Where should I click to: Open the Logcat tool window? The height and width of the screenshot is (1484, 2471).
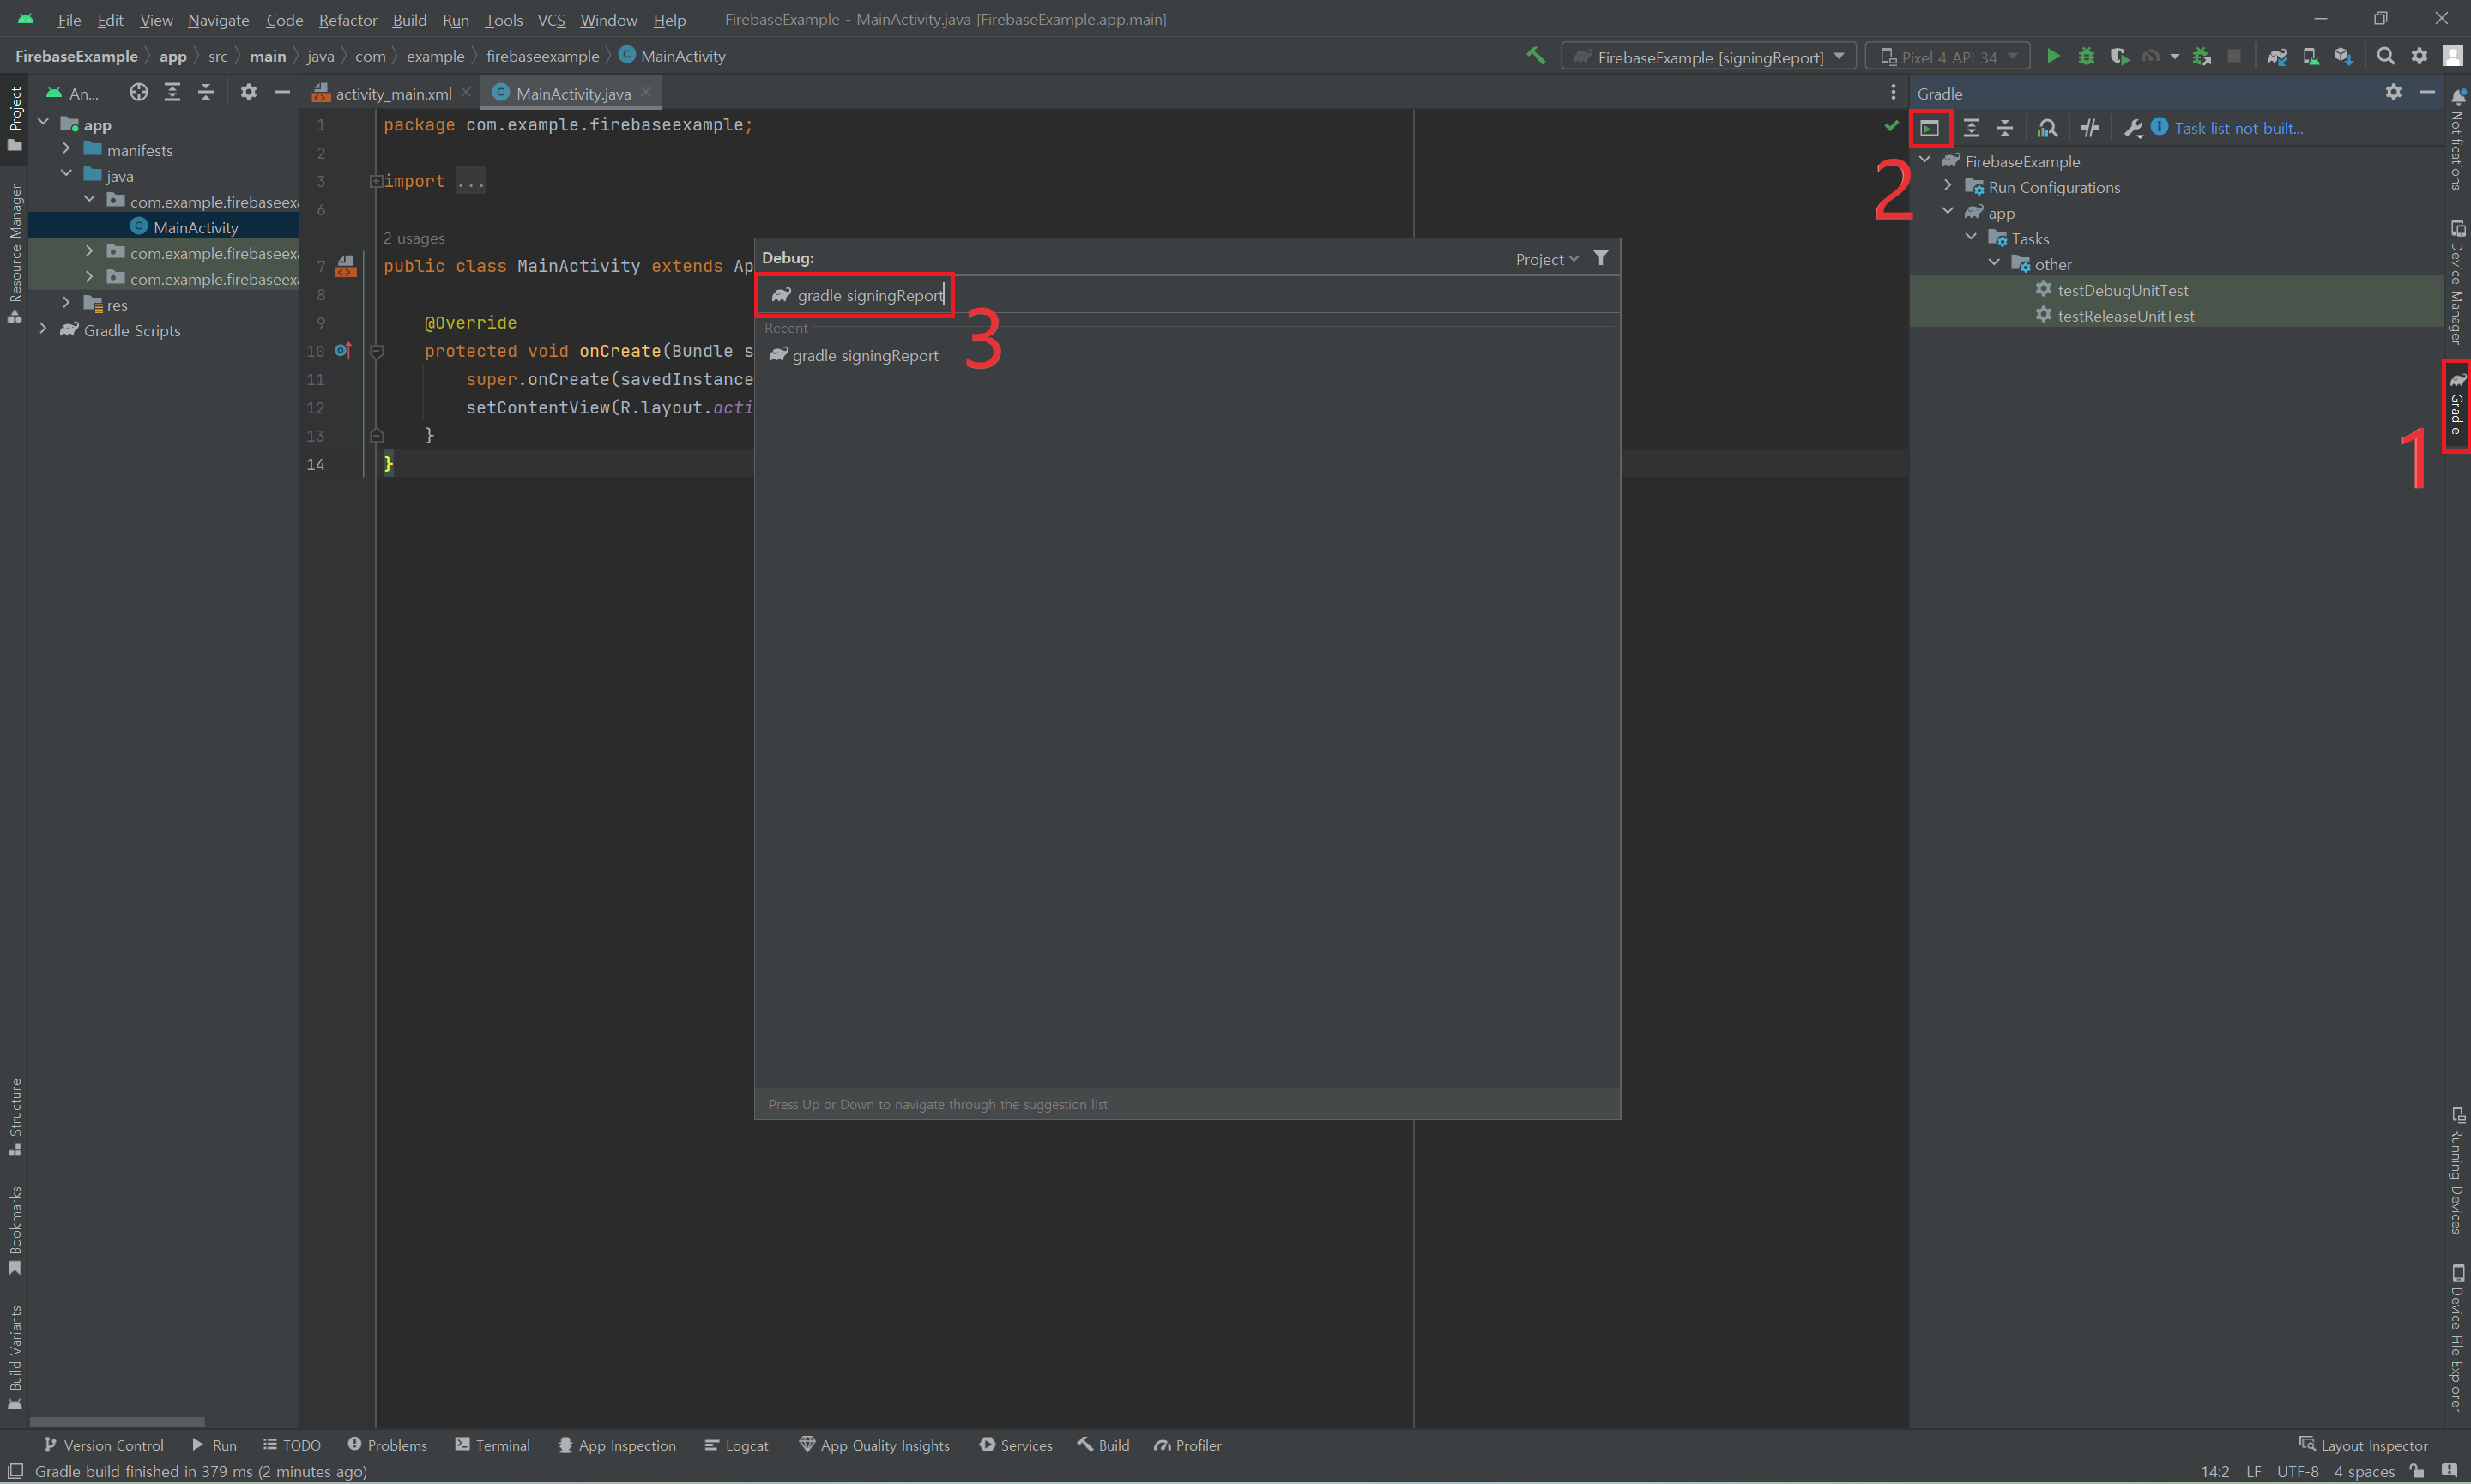click(736, 1445)
